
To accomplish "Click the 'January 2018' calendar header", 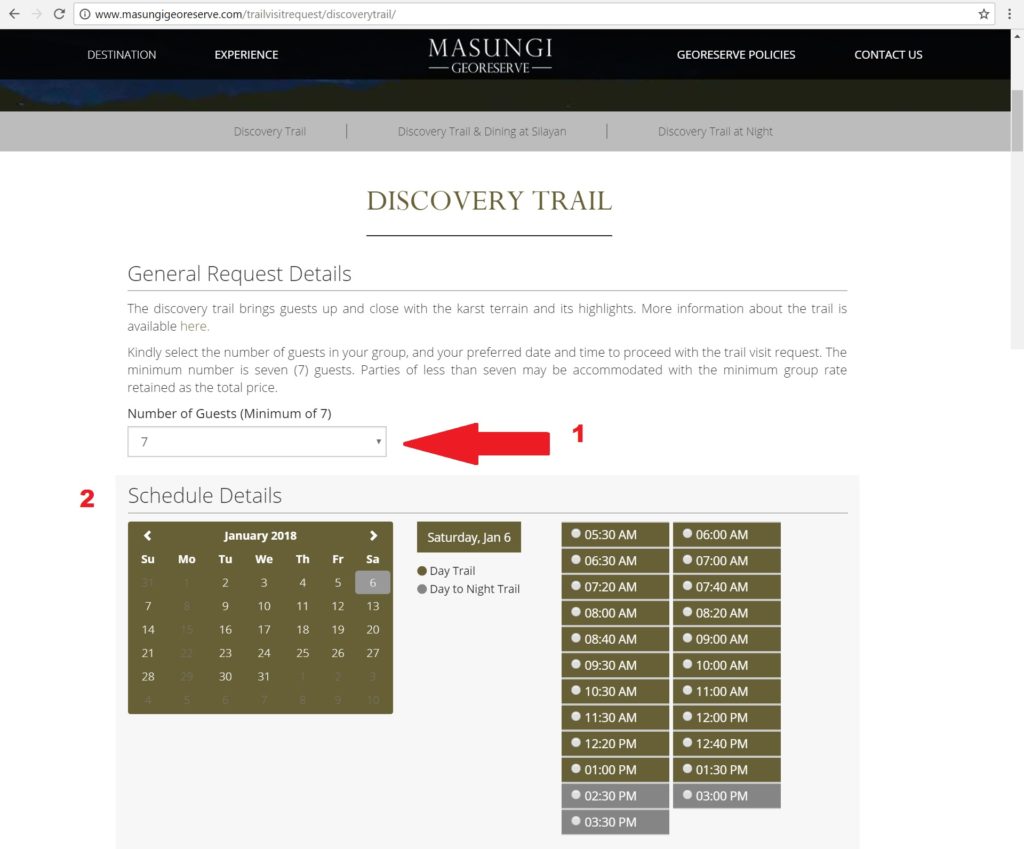I will (x=260, y=536).
